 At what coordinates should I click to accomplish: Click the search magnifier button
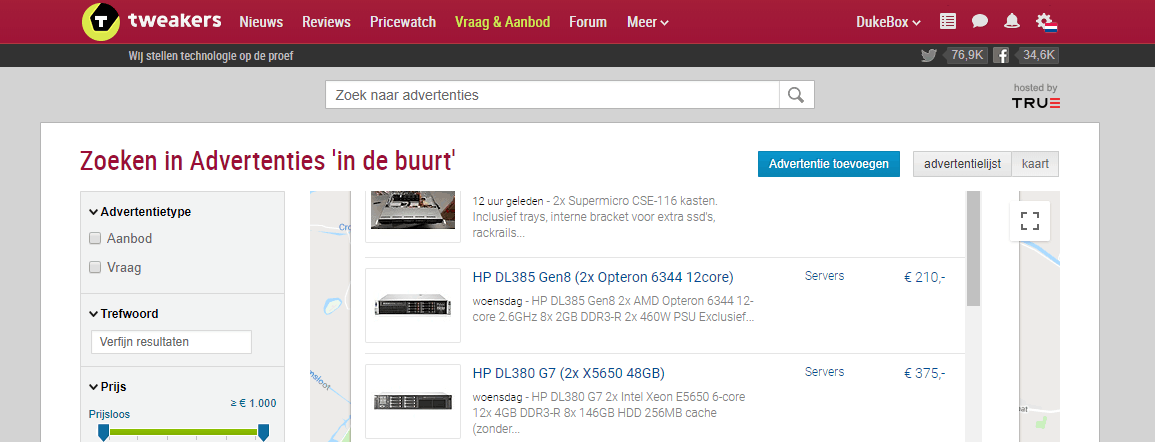pyautogui.click(x=796, y=94)
